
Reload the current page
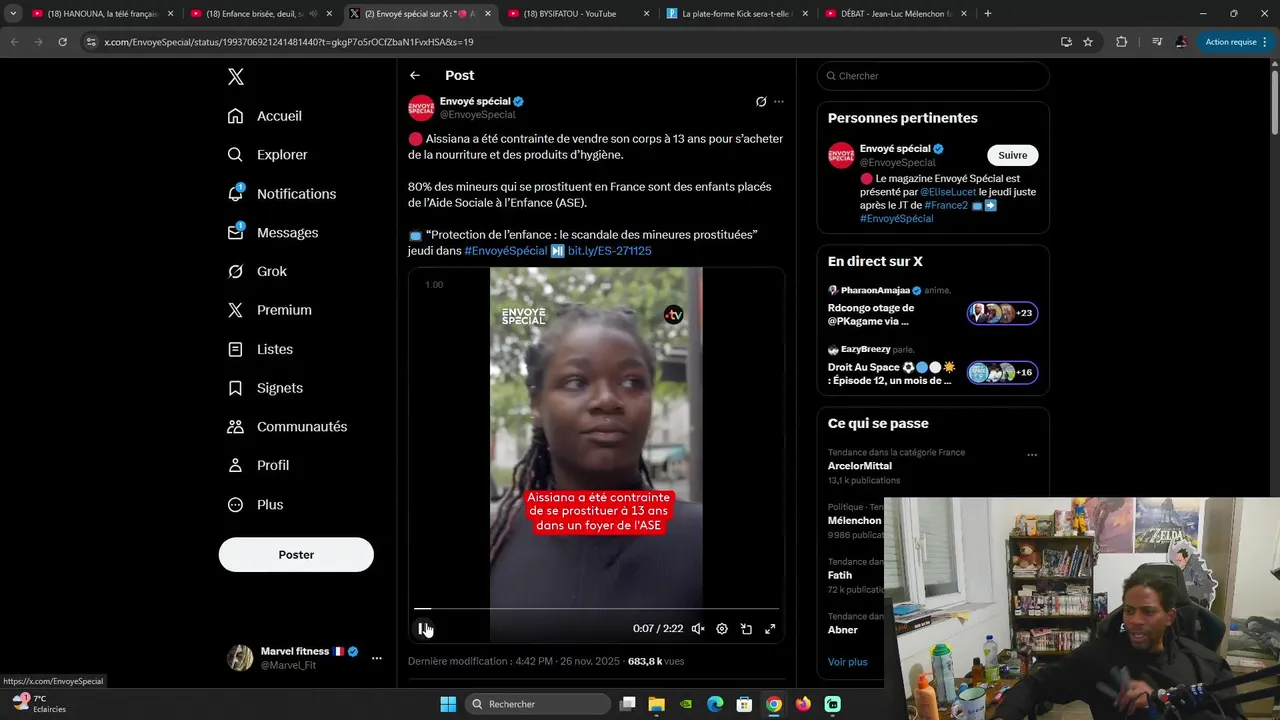click(62, 42)
